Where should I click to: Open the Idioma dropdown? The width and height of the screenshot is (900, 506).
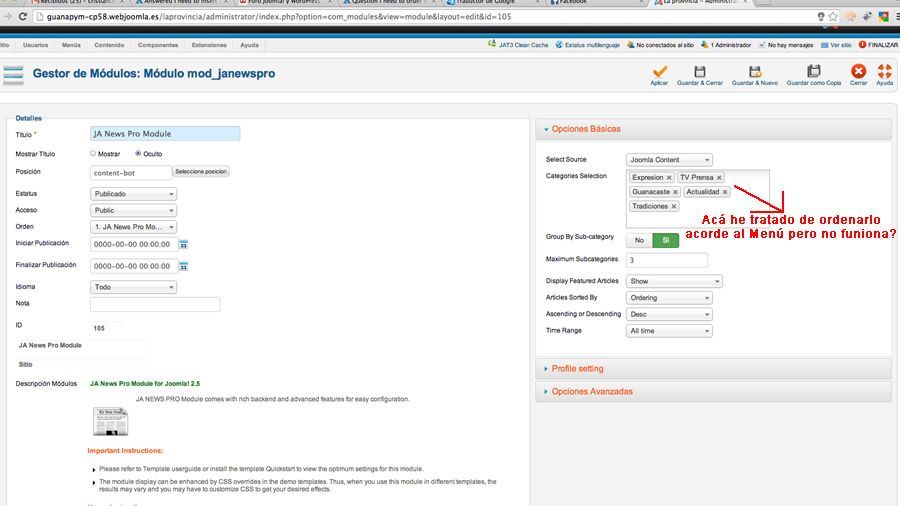click(133, 287)
